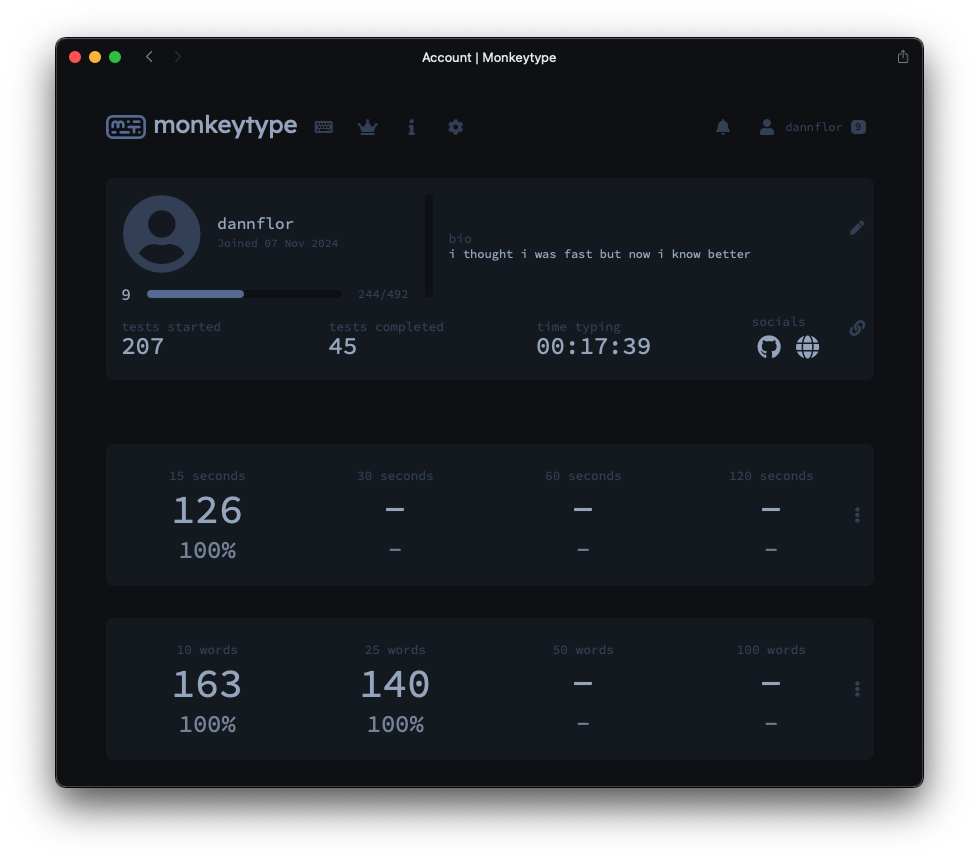Select the 15 seconds 126 wpm result

coord(207,511)
